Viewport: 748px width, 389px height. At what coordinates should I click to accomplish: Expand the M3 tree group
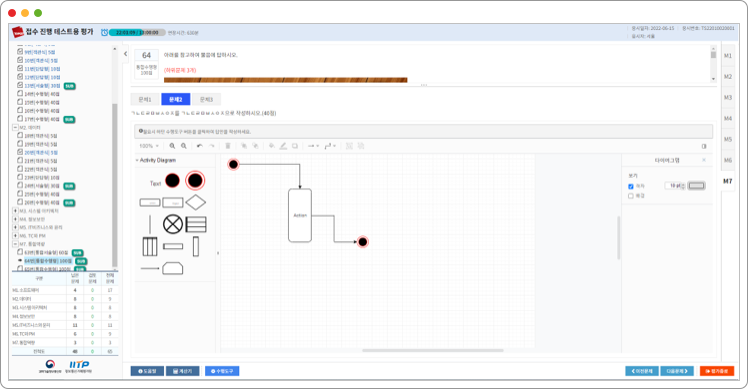(15, 210)
